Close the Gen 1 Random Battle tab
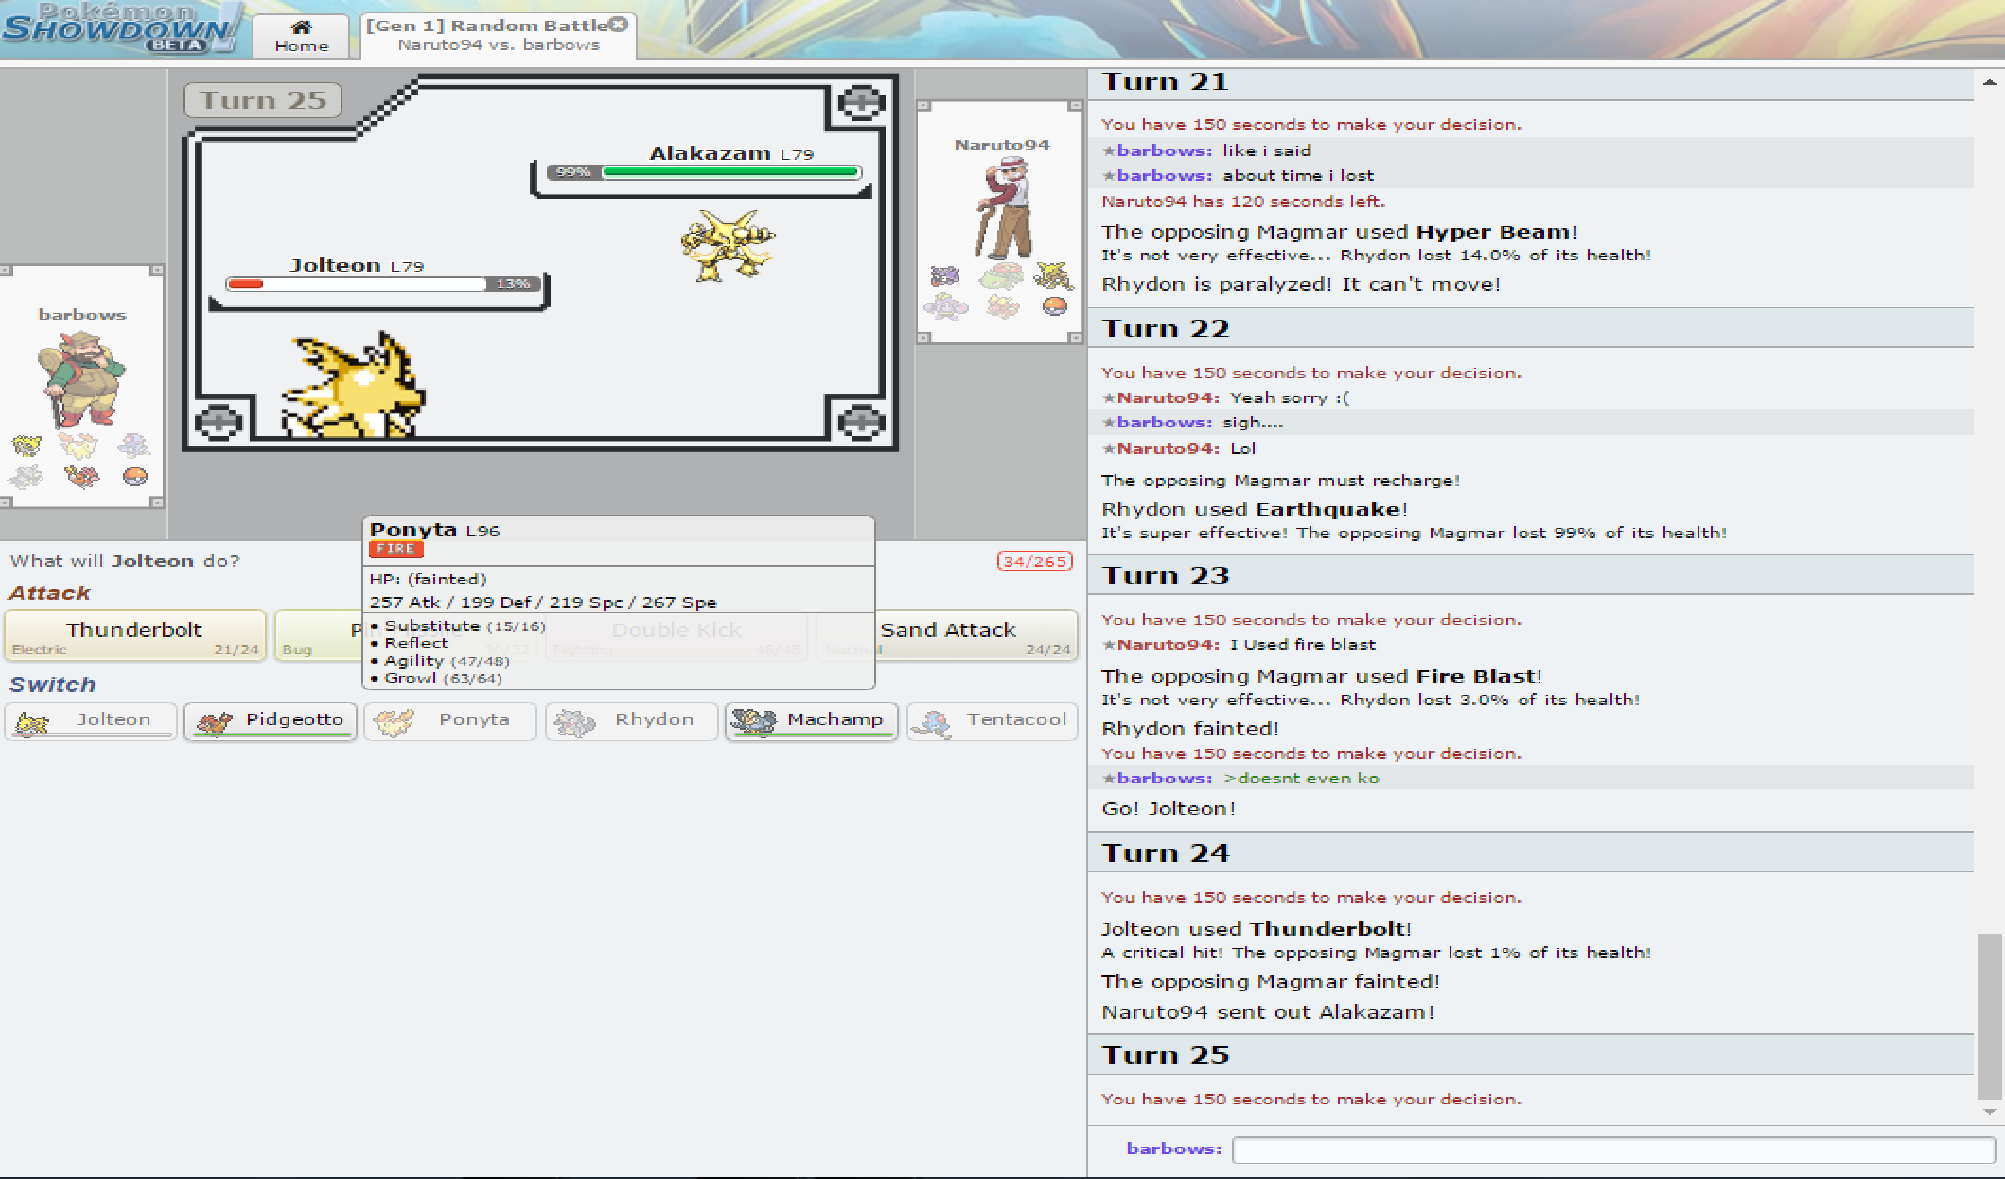Viewport: 2005px width, 1179px height. point(619,24)
